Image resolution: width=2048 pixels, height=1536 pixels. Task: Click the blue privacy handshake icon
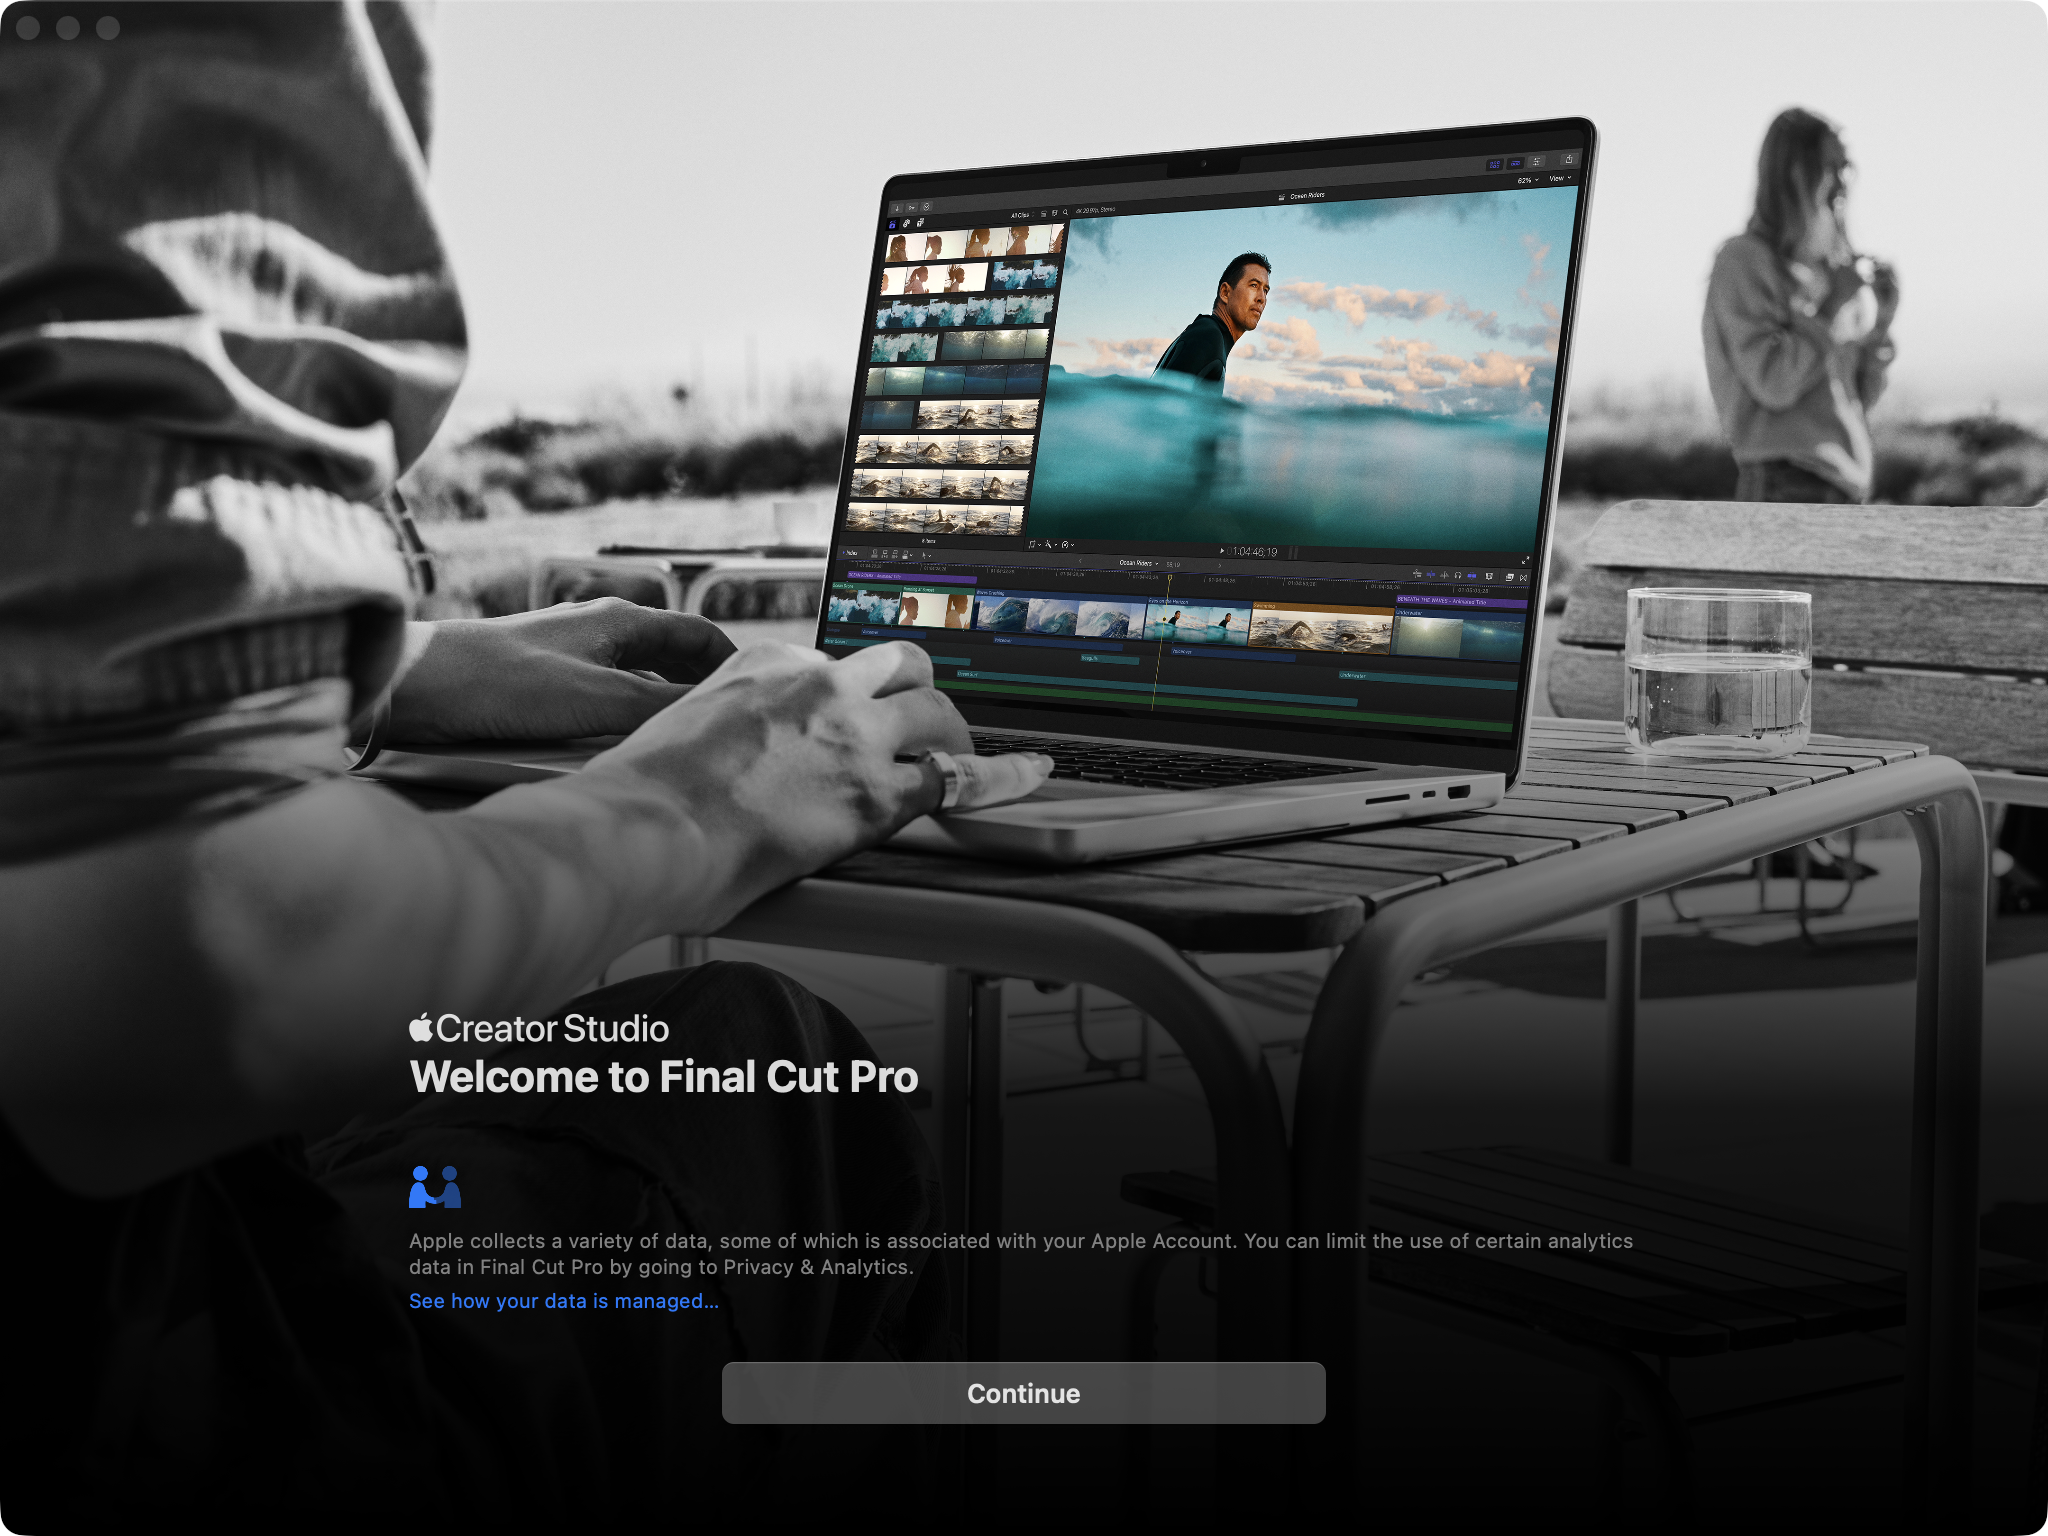click(435, 1187)
